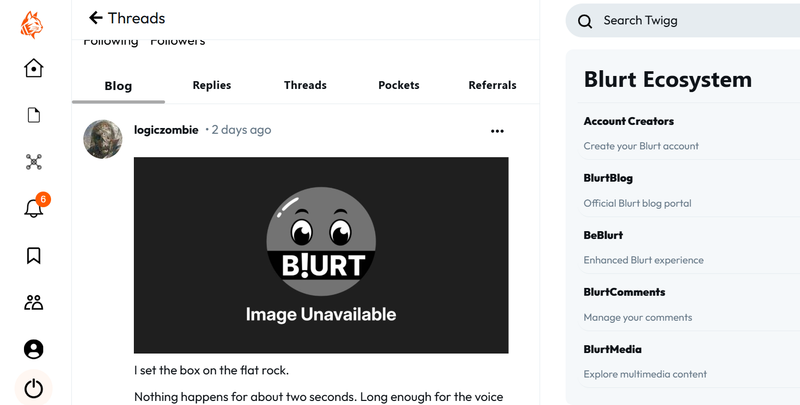Open the logiczombie author link
The image size is (800, 405).
pos(166,130)
